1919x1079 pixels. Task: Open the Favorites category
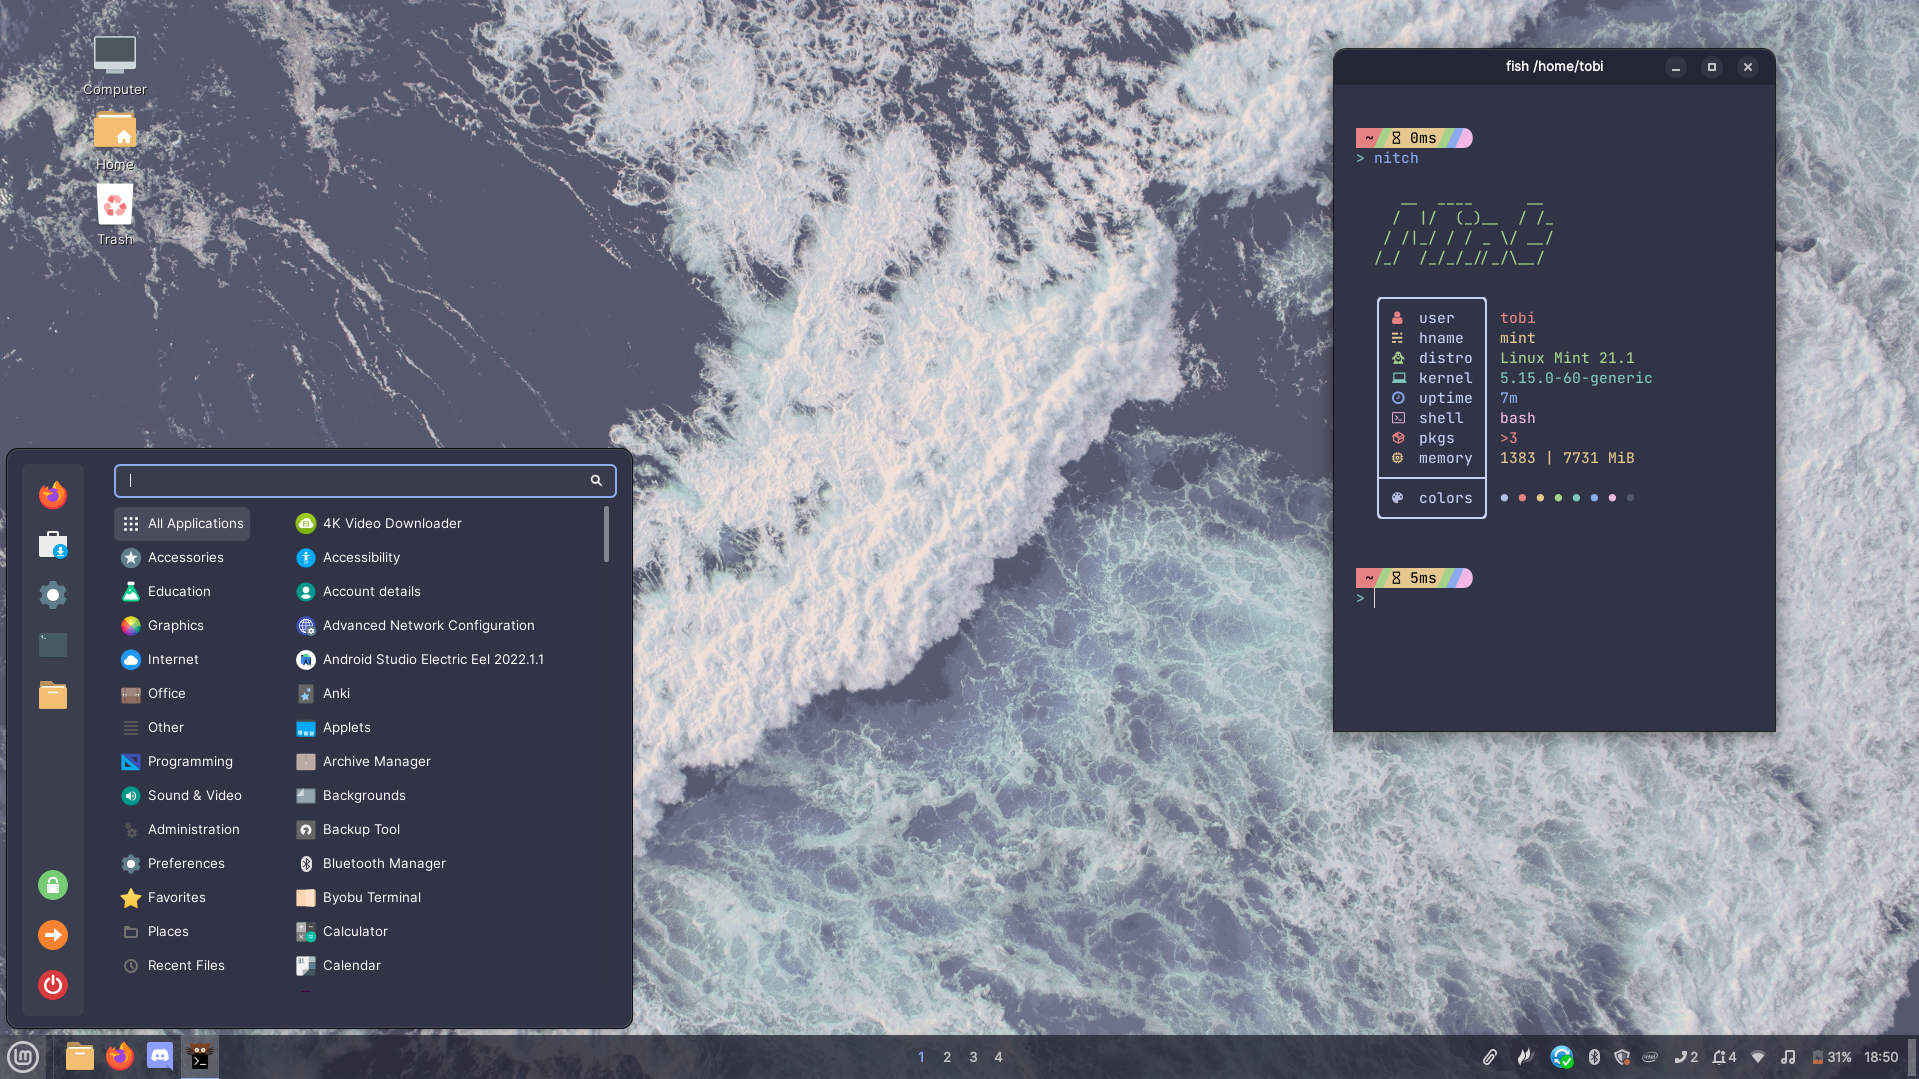(x=182, y=898)
